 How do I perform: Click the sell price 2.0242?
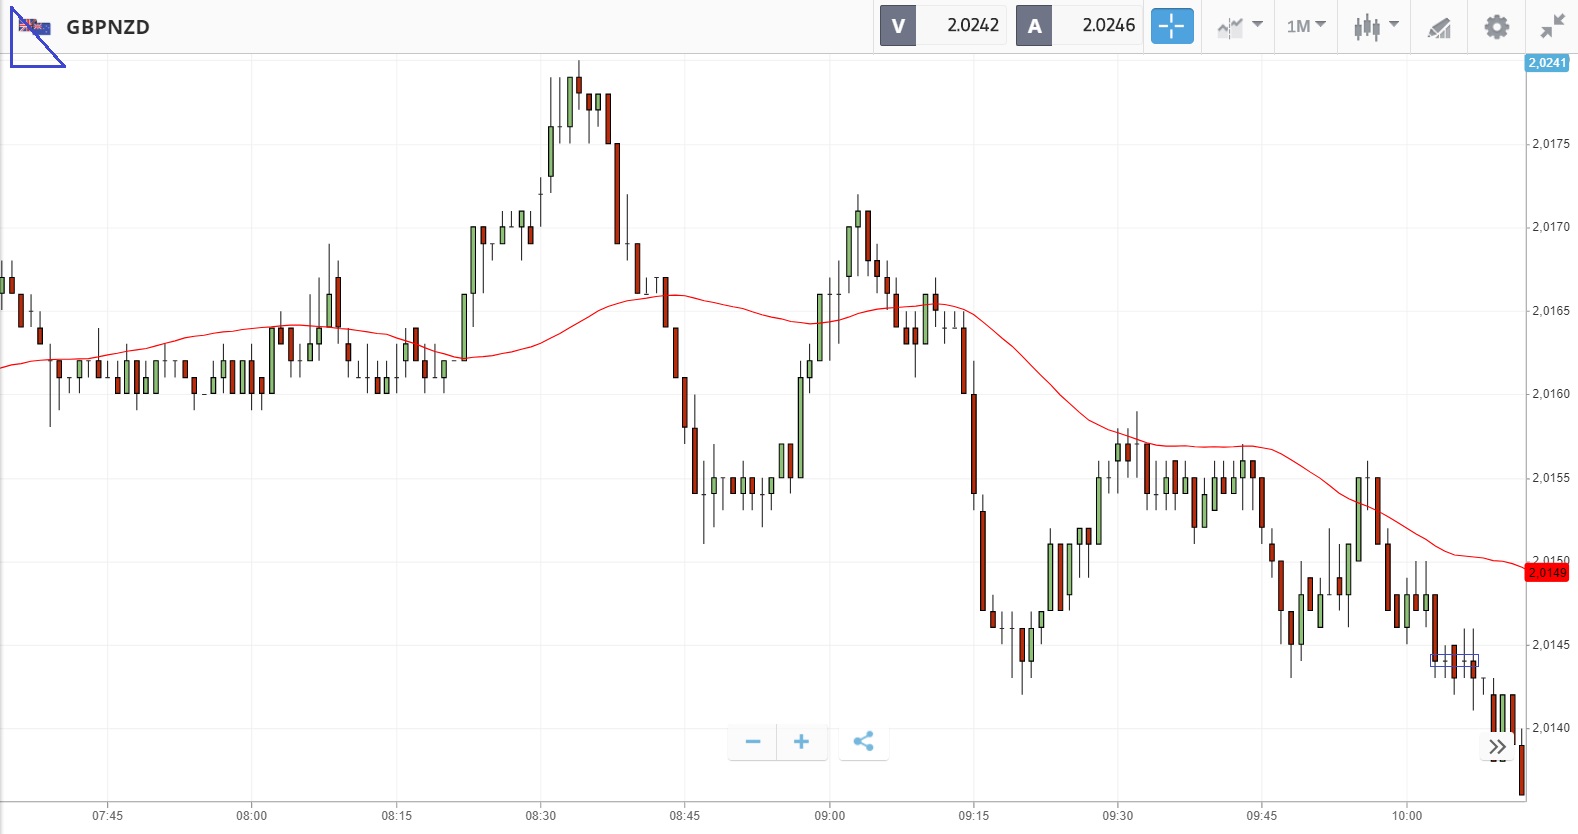pos(972,26)
